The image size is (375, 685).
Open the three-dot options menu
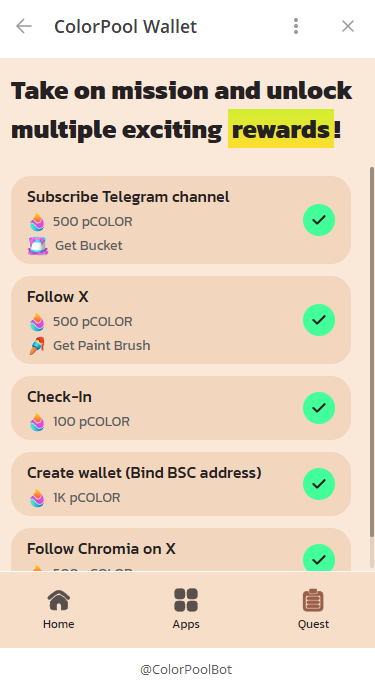point(296,26)
